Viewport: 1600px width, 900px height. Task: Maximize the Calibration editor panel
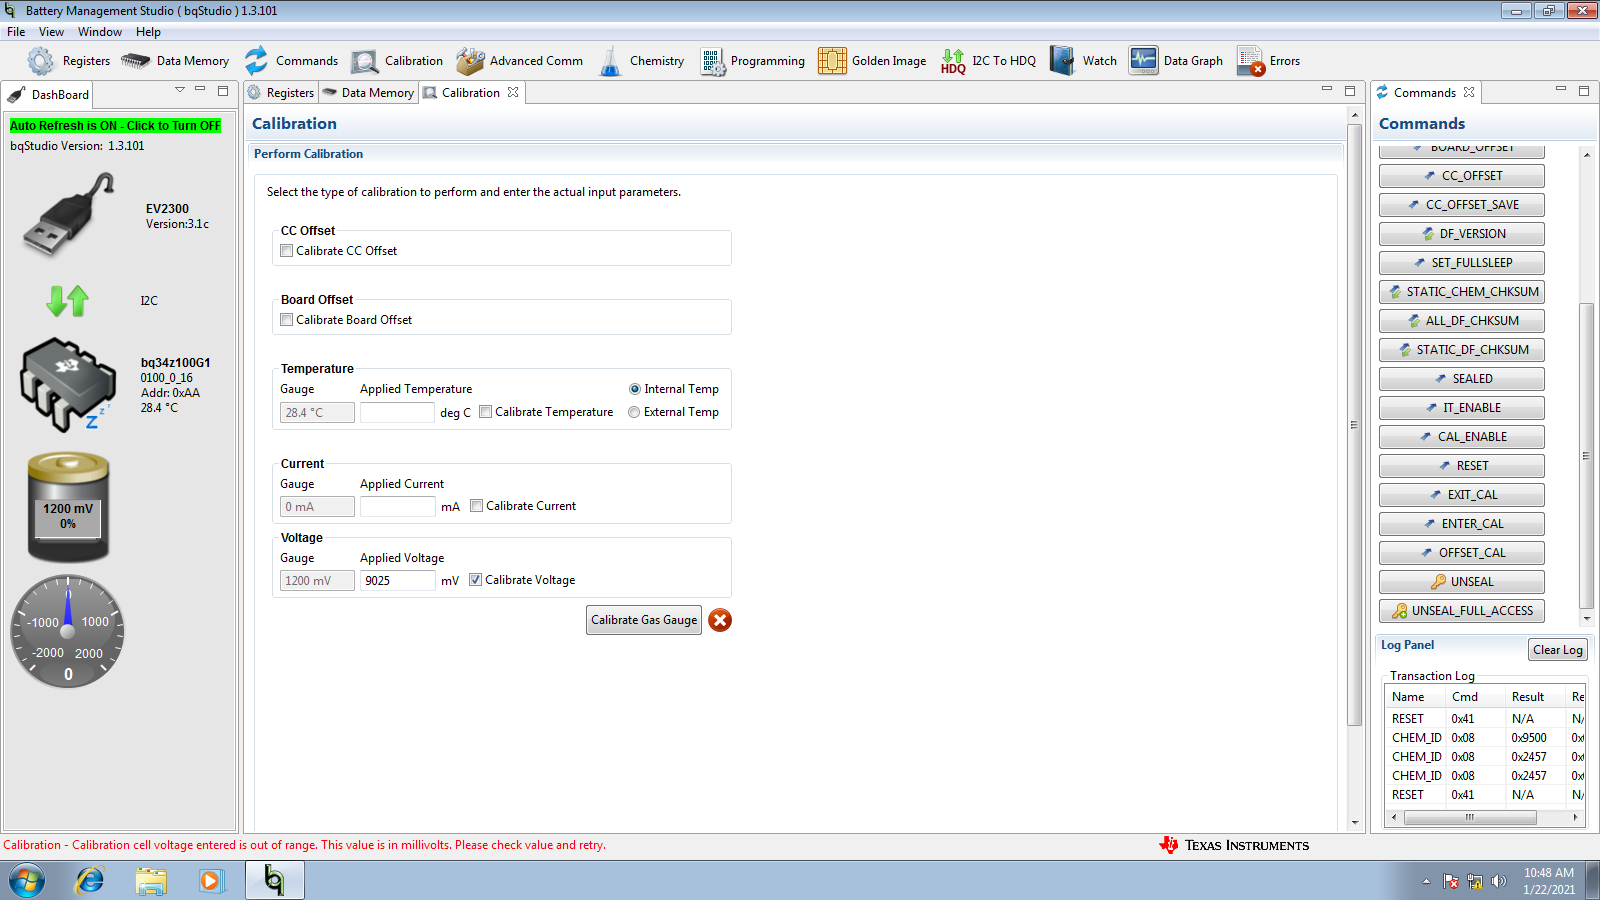point(1349,90)
